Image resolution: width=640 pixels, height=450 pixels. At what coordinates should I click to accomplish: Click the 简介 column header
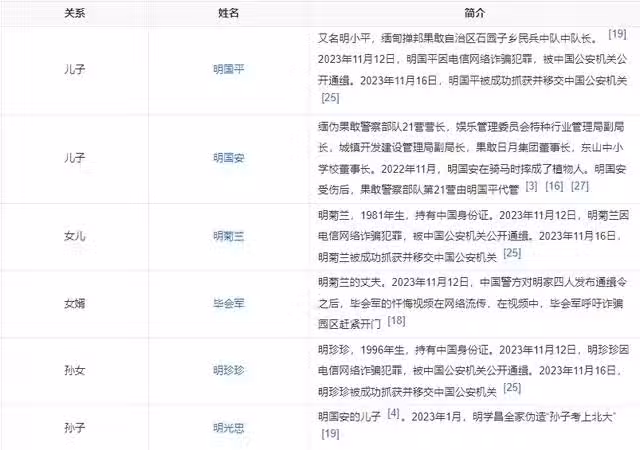coord(475,13)
